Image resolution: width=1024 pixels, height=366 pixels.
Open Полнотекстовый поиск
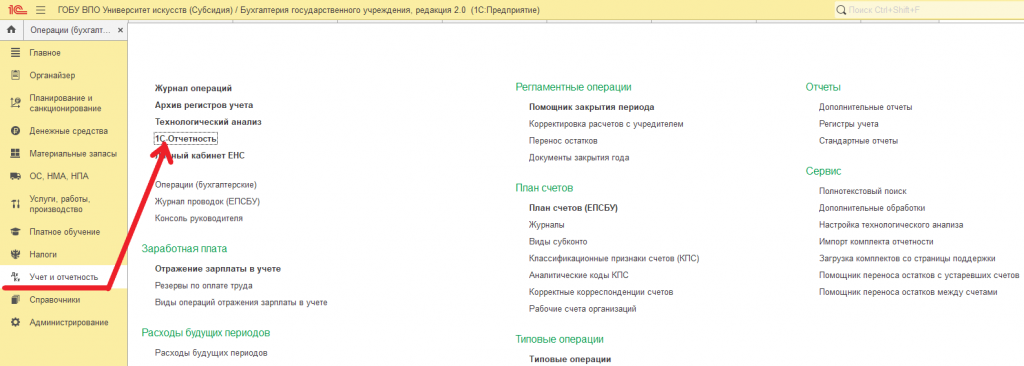[x=863, y=191]
